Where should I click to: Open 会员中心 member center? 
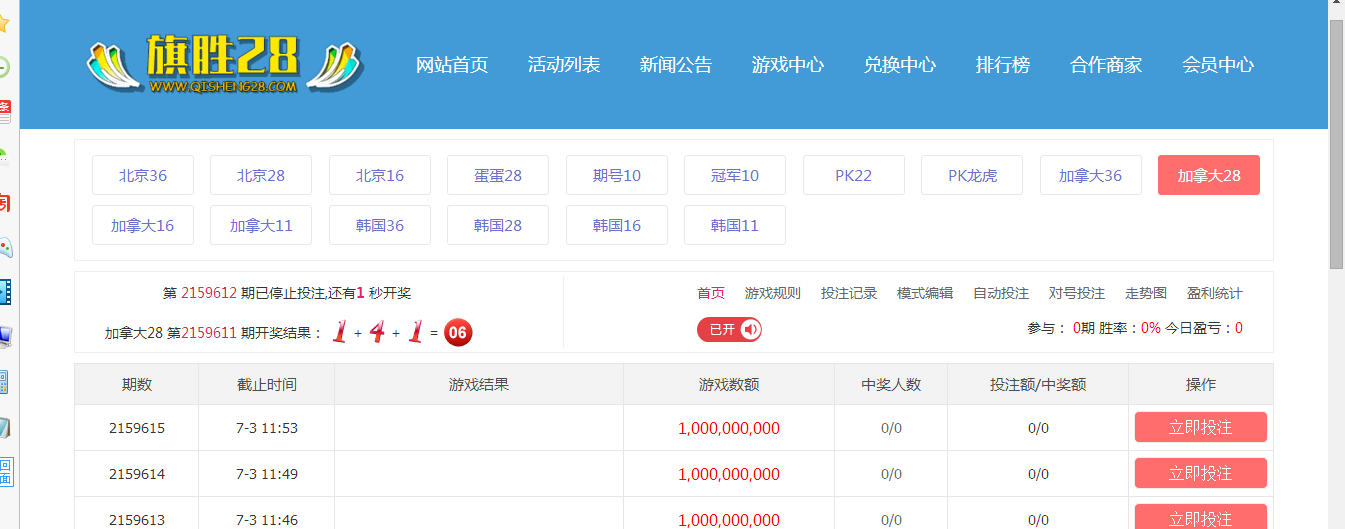(1218, 65)
